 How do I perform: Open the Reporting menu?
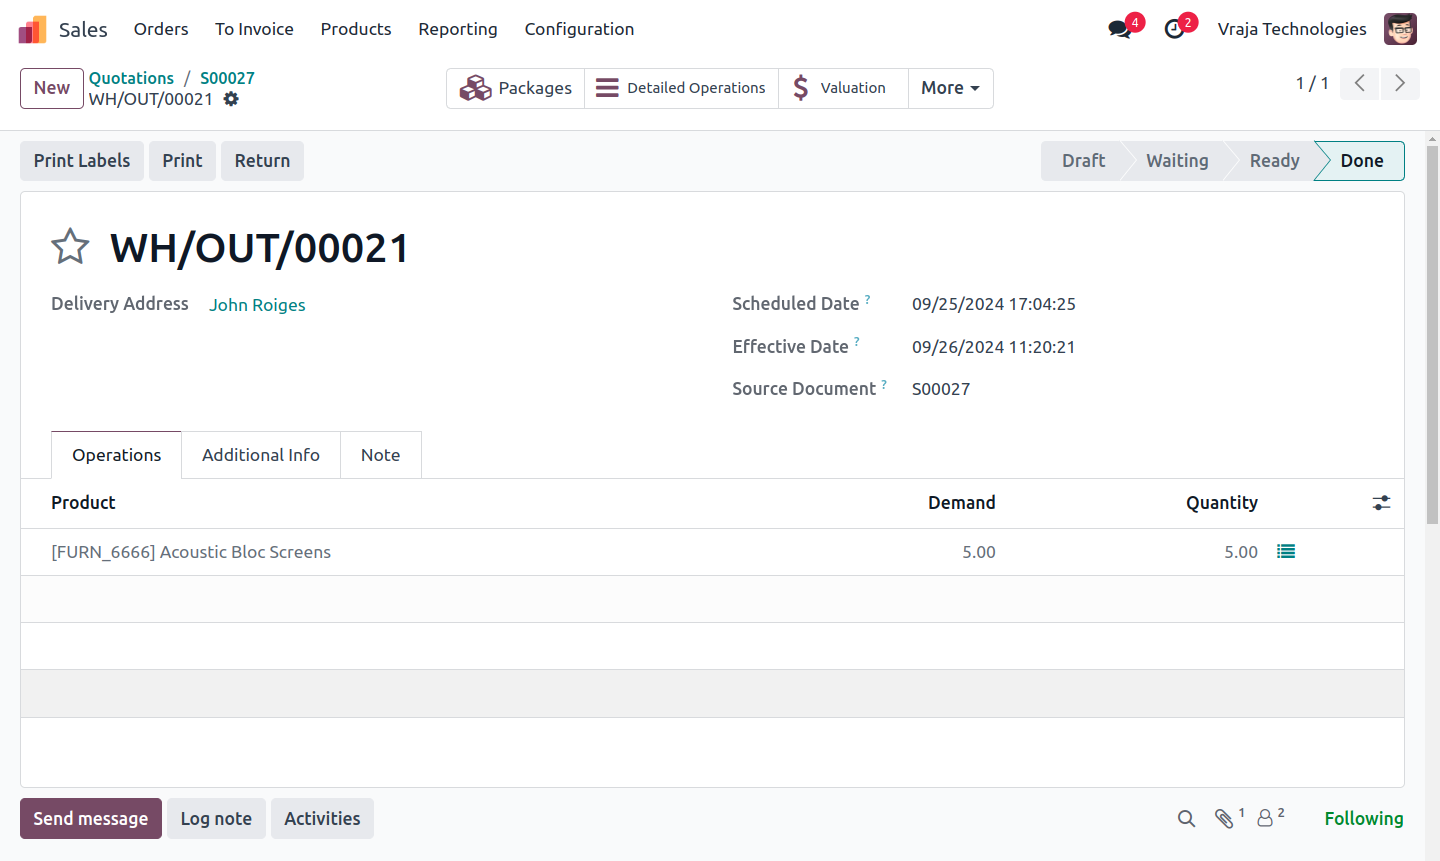458,29
